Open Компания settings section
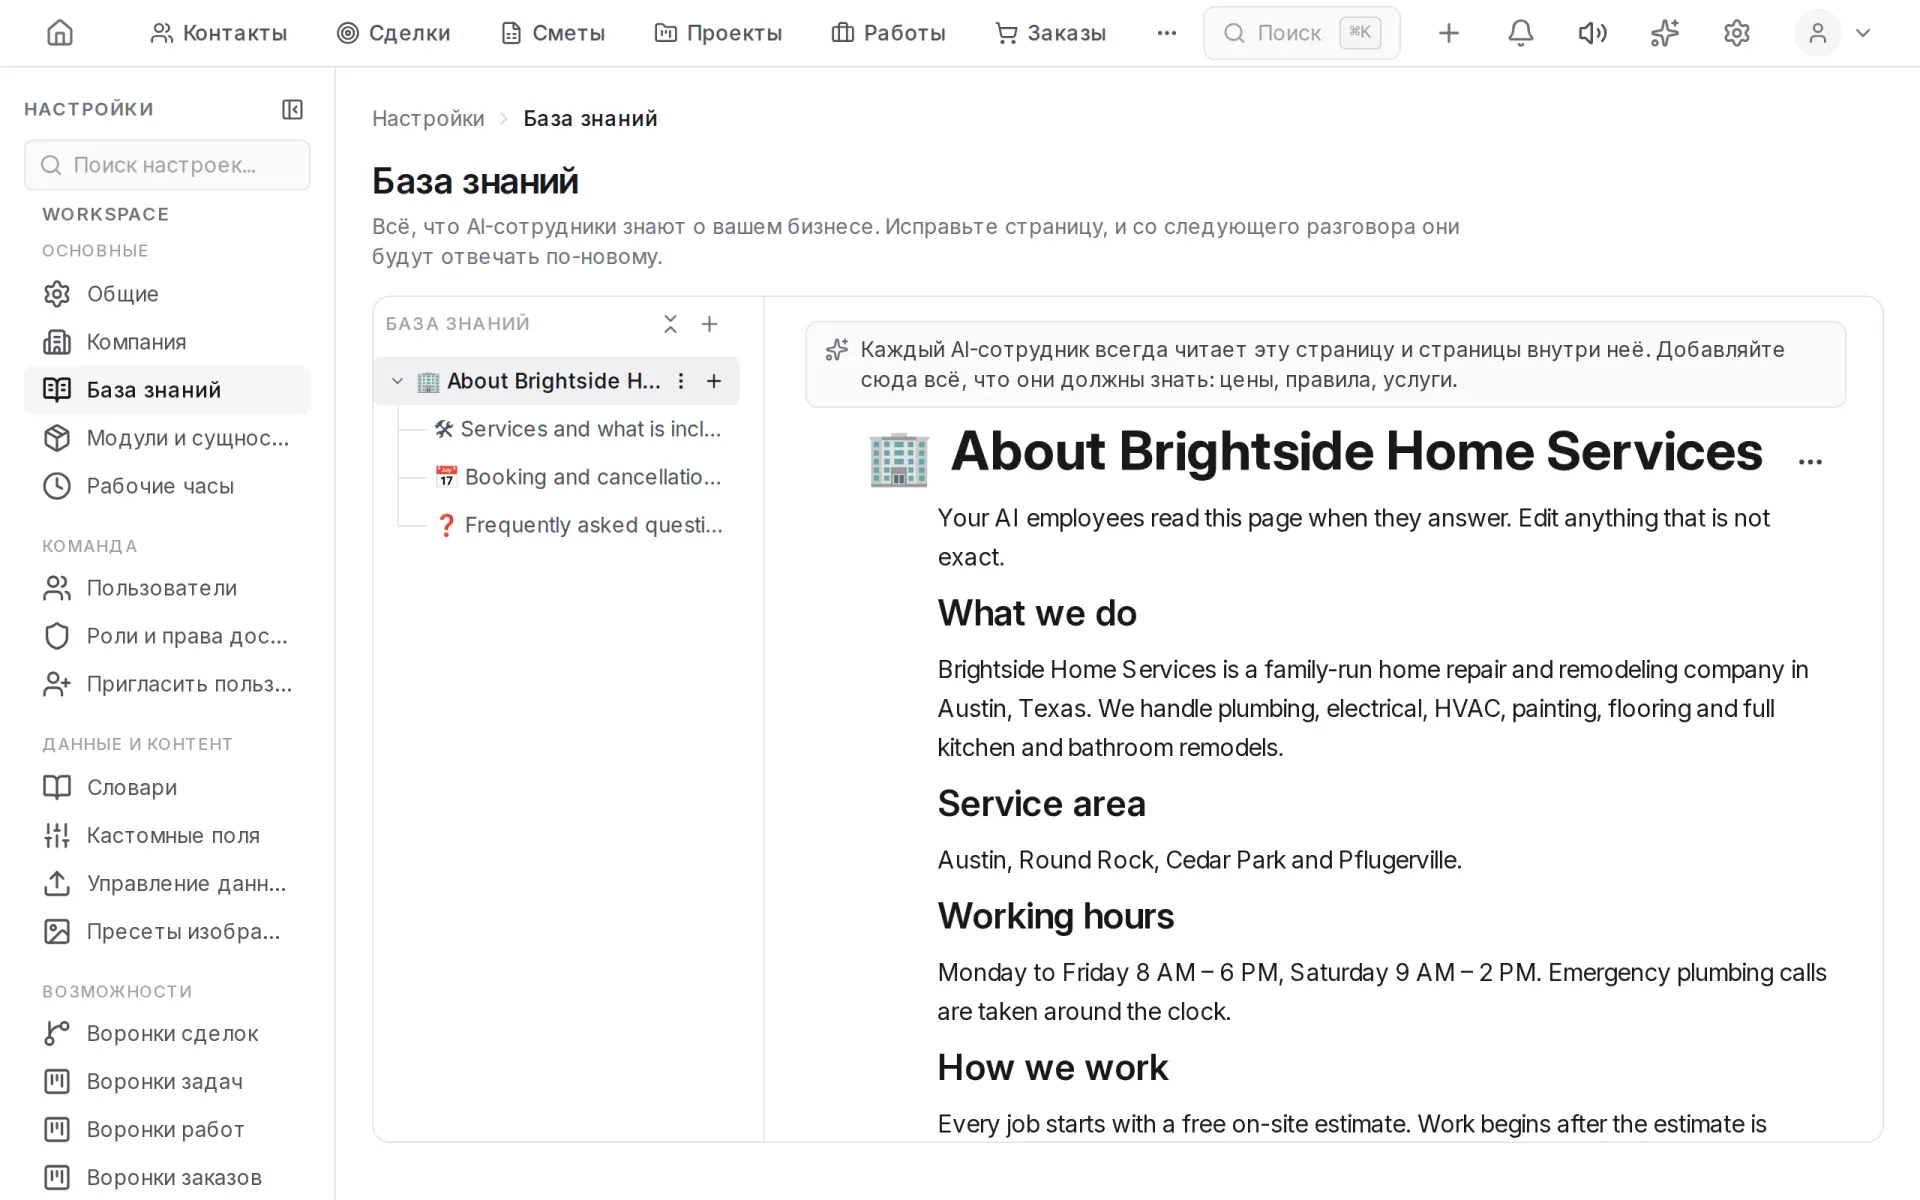Screen dimensions: 1920x1200 [167, 342]
